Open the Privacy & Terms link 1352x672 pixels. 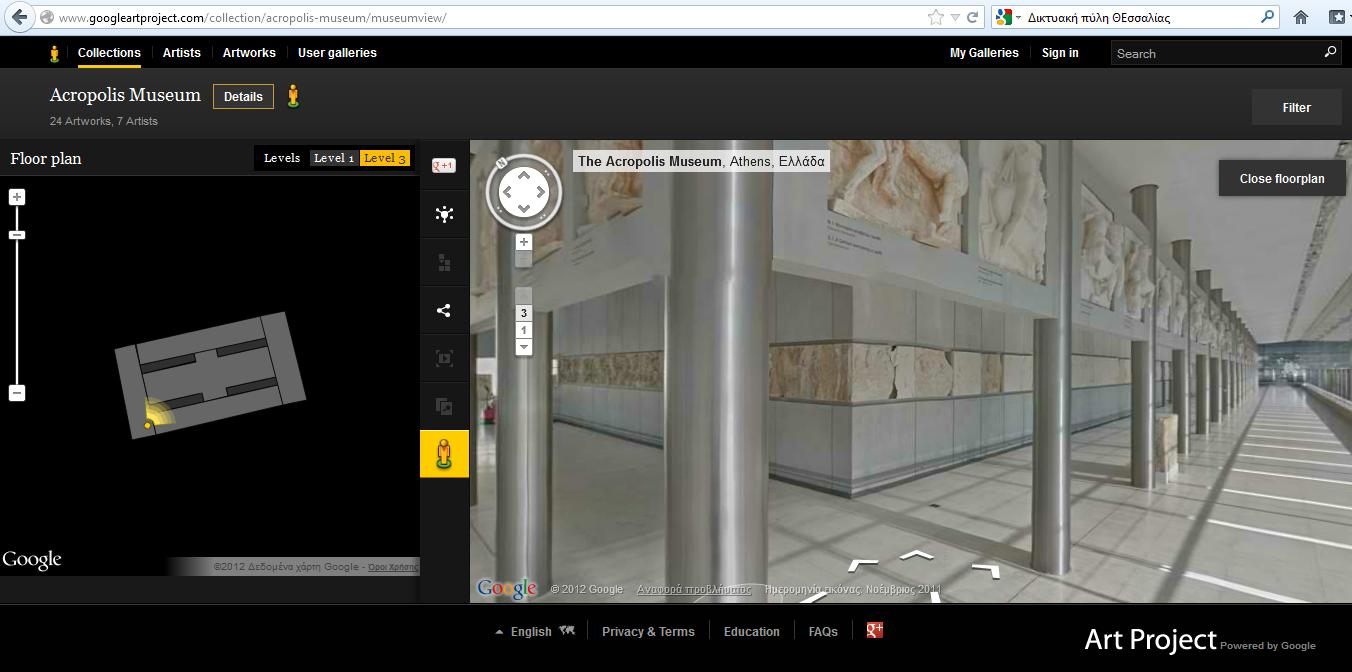(x=648, y=631)
